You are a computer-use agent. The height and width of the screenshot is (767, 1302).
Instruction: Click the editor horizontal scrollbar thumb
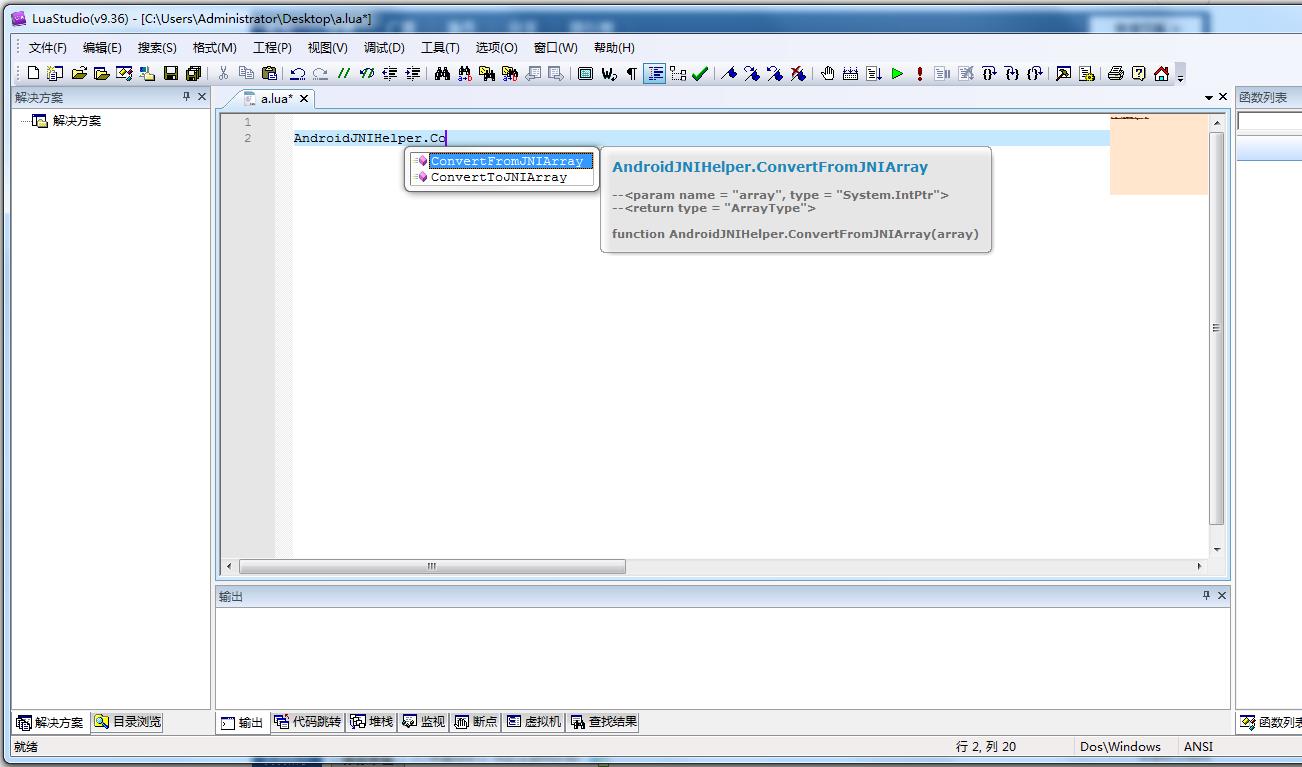coord(432,566)
